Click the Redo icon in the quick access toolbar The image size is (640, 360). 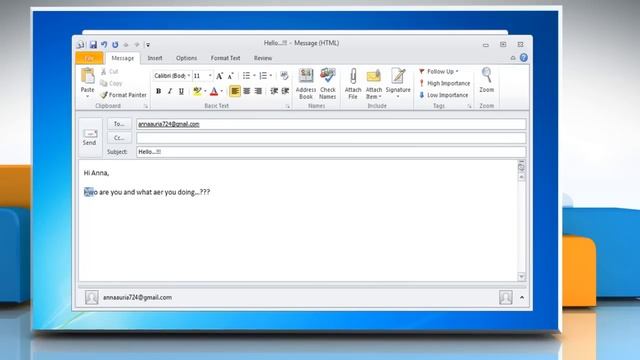click(x=115, y=44)
